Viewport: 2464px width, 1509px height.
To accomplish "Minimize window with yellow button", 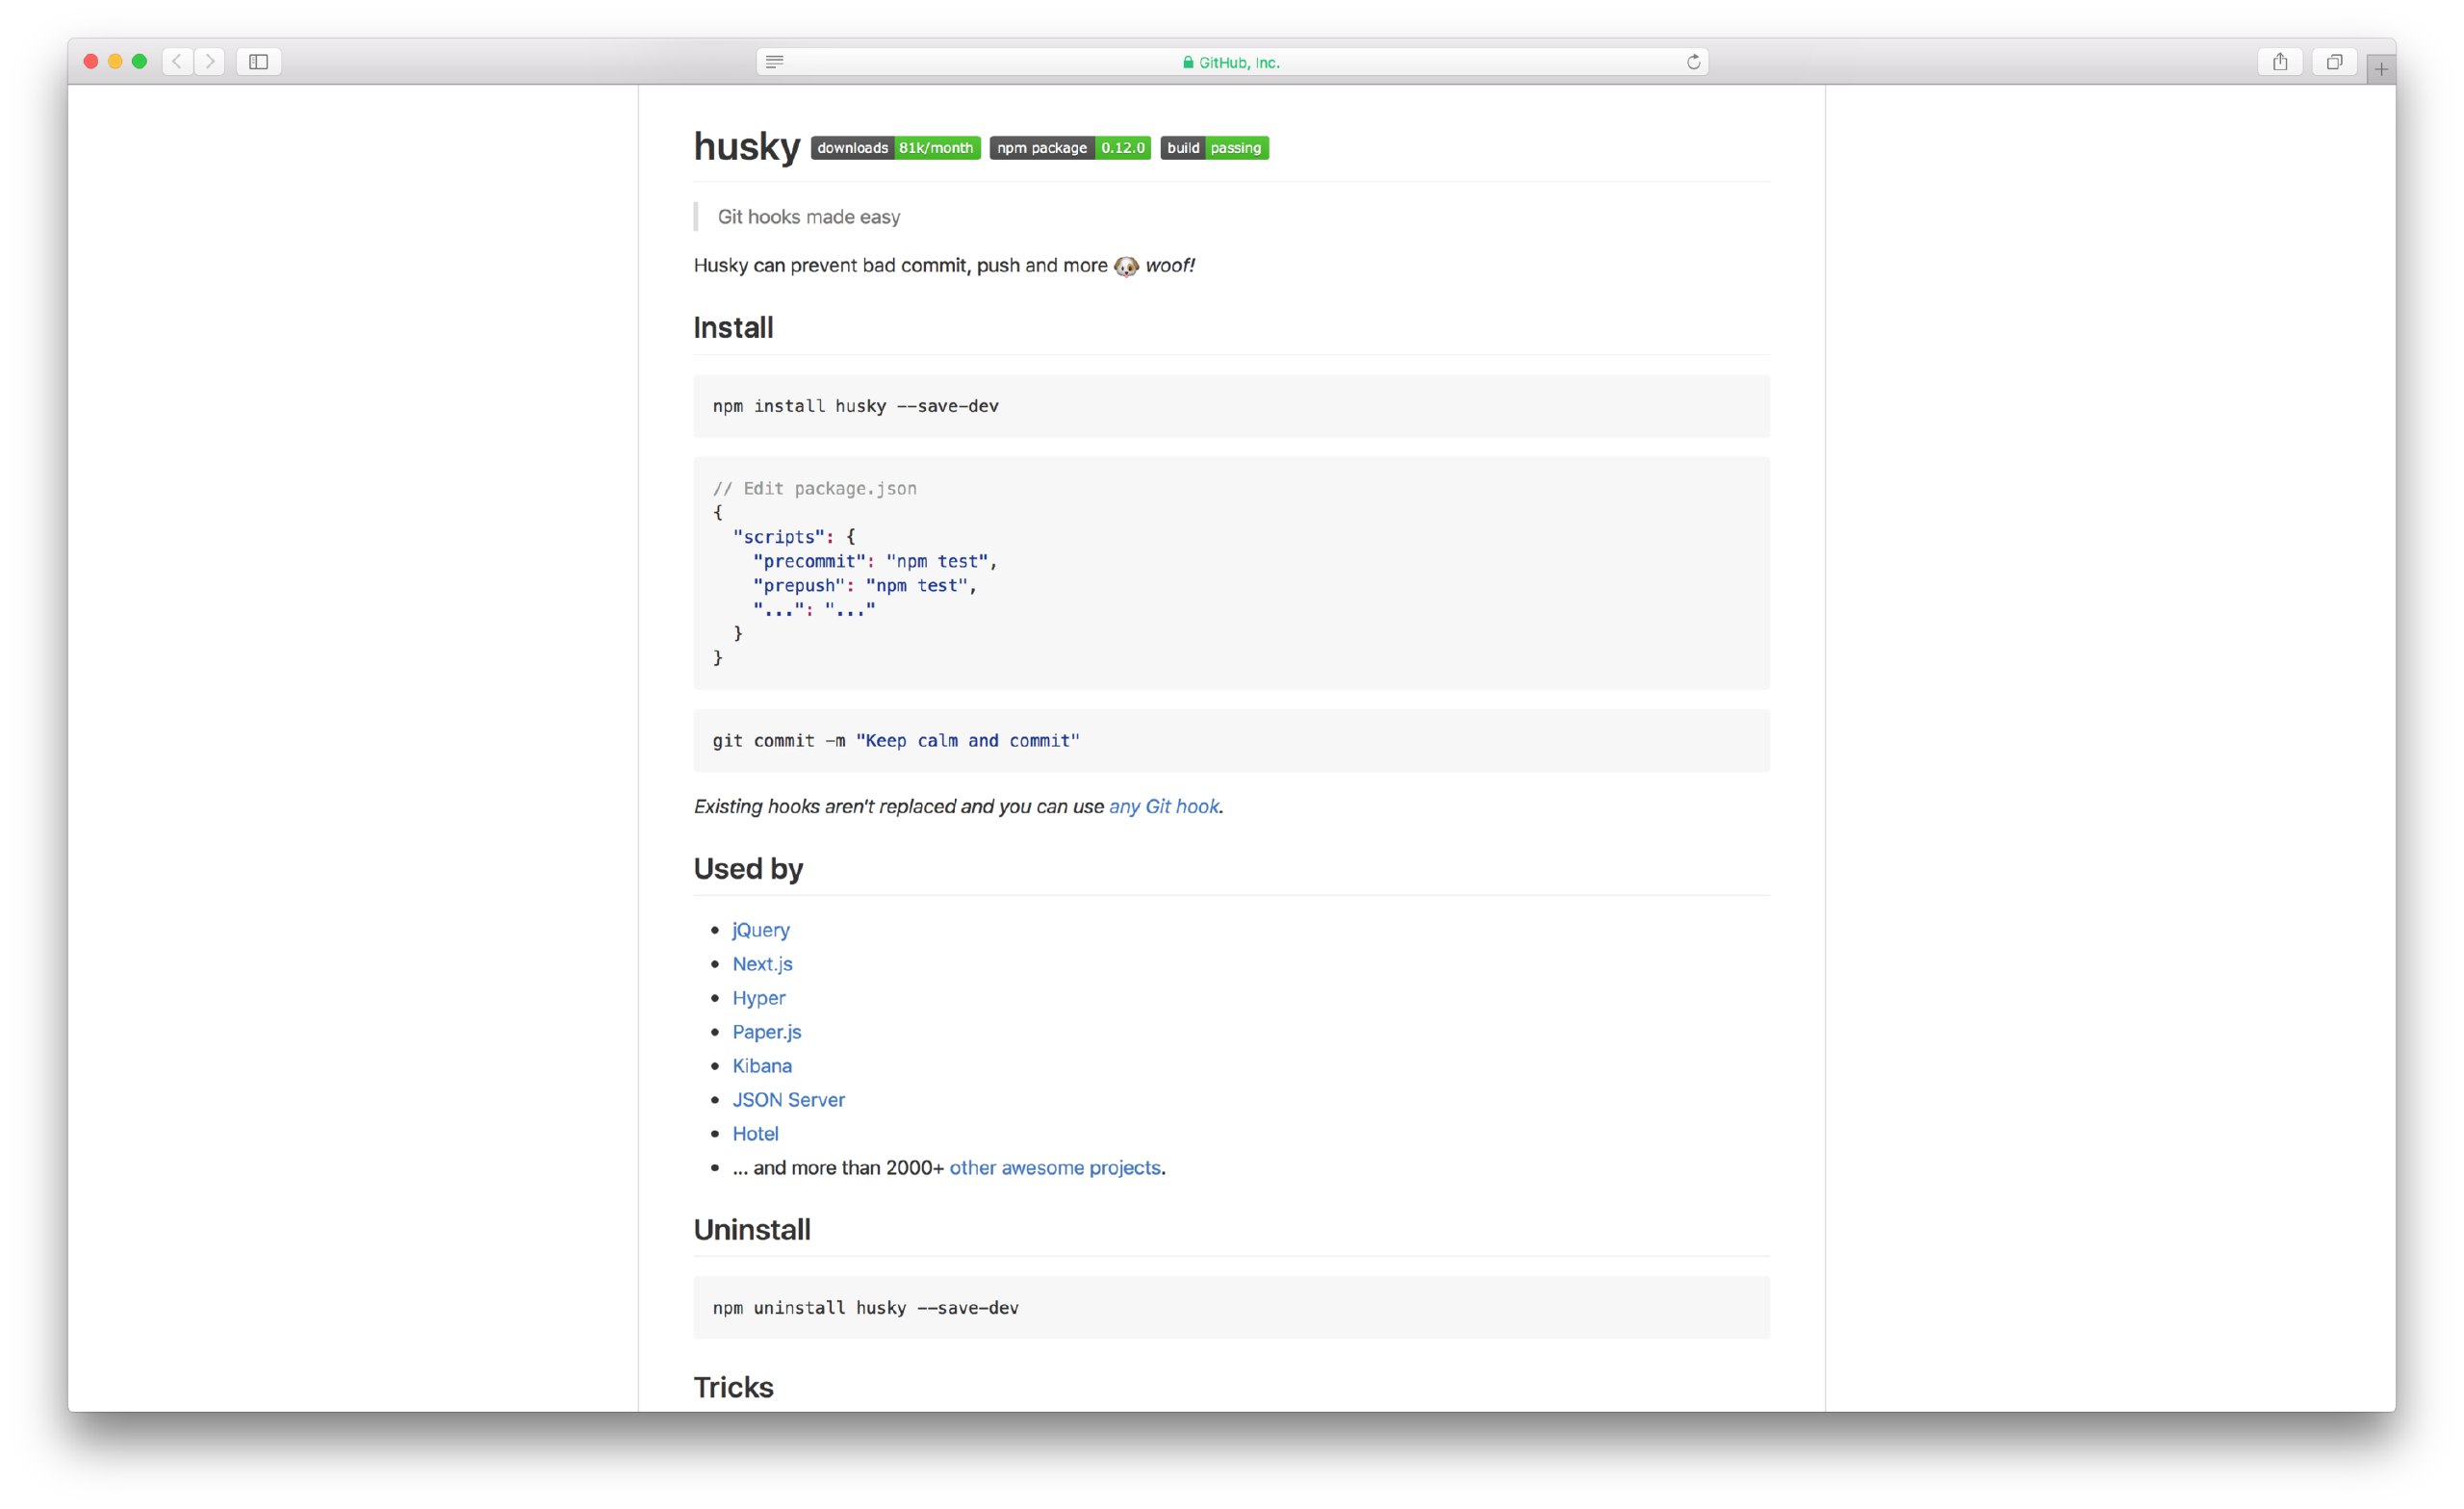I will pos(115,62).
